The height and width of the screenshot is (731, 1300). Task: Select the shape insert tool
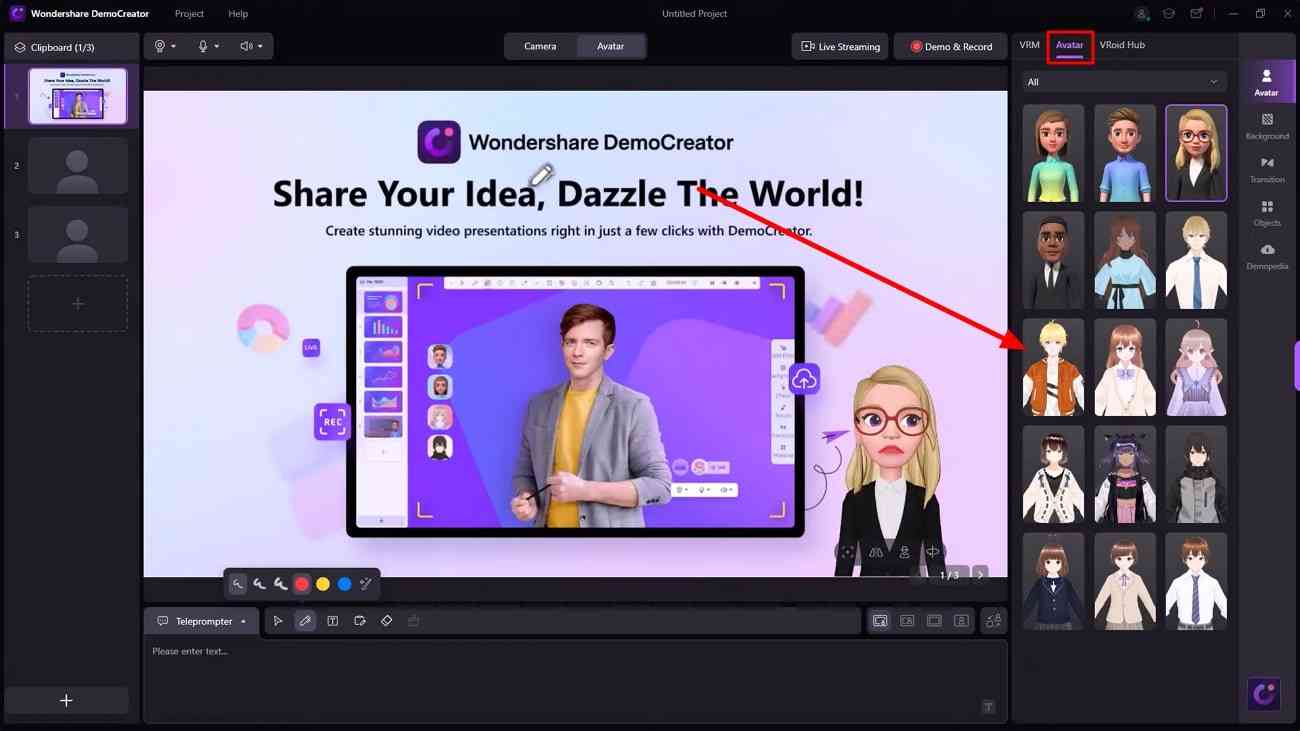click(x=359, y=621)
